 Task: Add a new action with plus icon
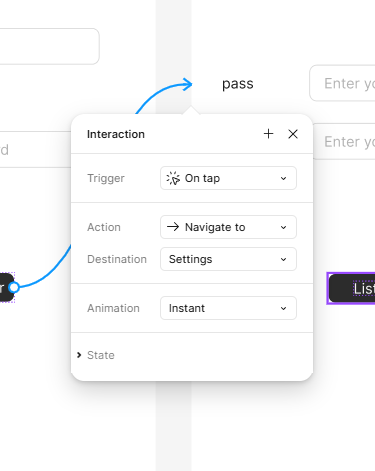268,134
